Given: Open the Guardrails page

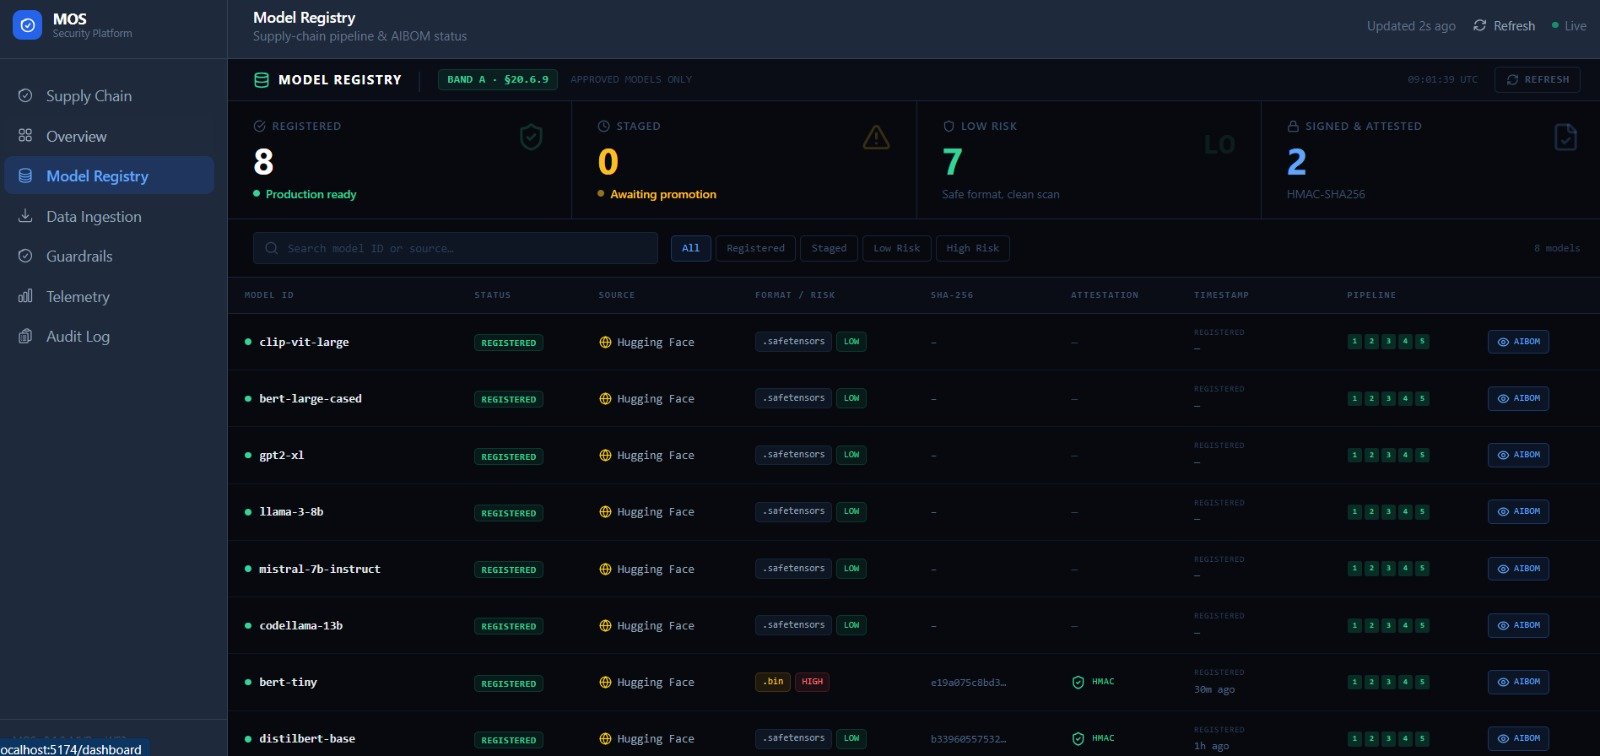Looking at the screenshot, I should 109,256.
